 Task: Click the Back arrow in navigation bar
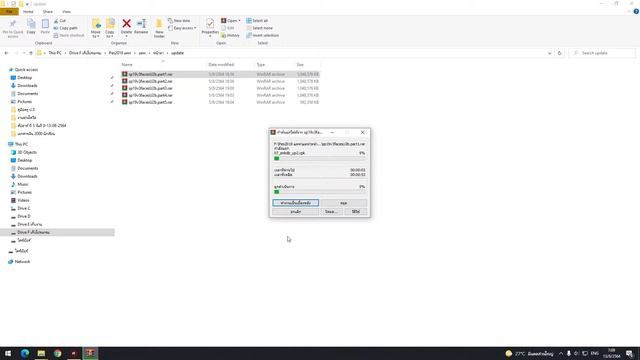tap(6, 53)
